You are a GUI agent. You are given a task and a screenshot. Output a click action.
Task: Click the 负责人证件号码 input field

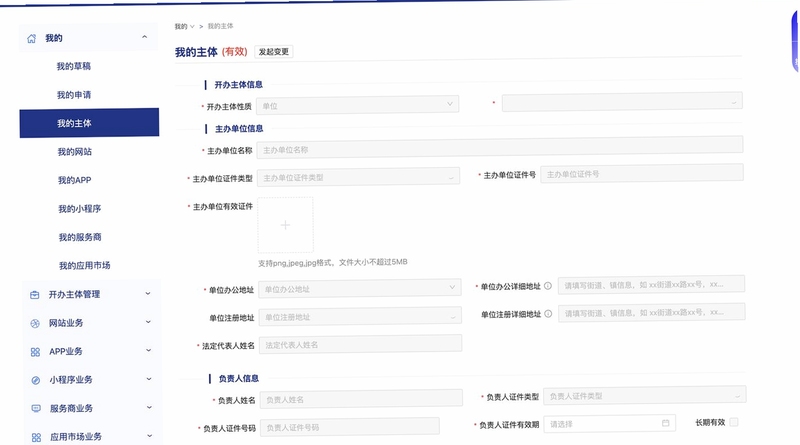(x=350, y=427)
